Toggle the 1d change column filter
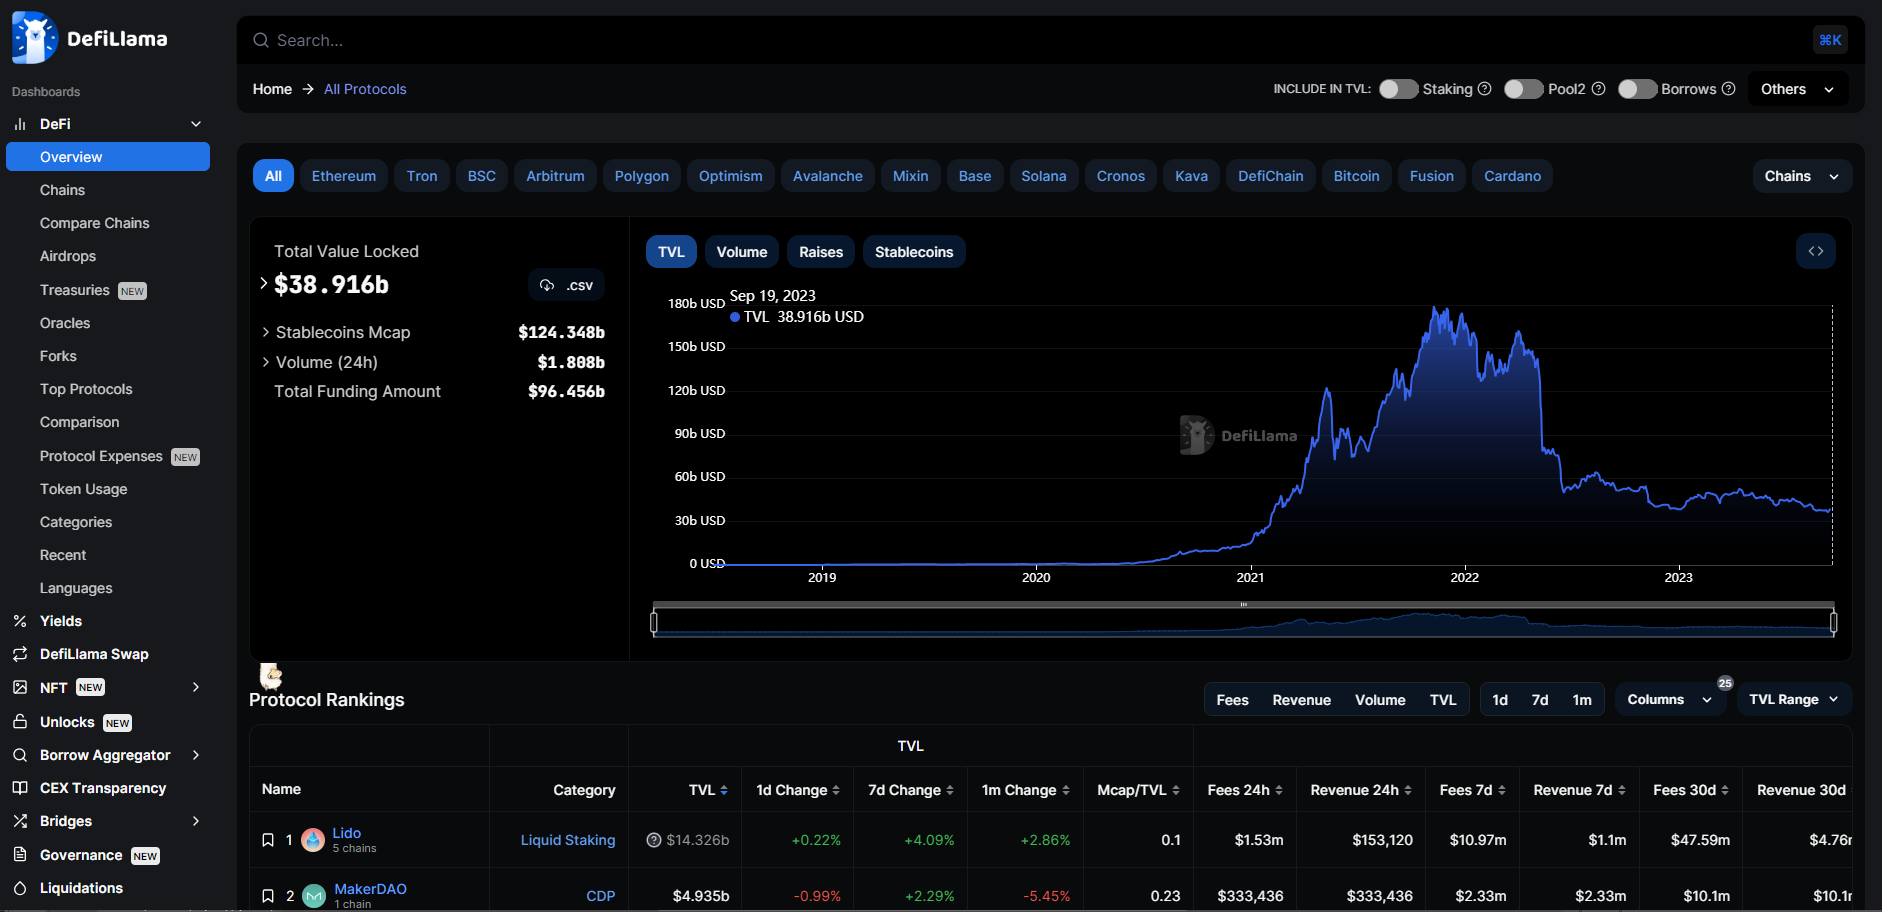The height and width of the screenshot is (912, 1882). tap(1500, 700)
